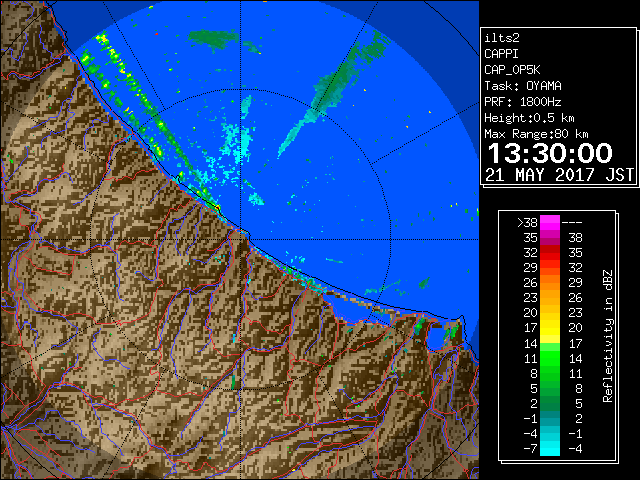The image size is (640, 480).
Task: Click the 'CAPPI' product label
Action: point(501,54)
